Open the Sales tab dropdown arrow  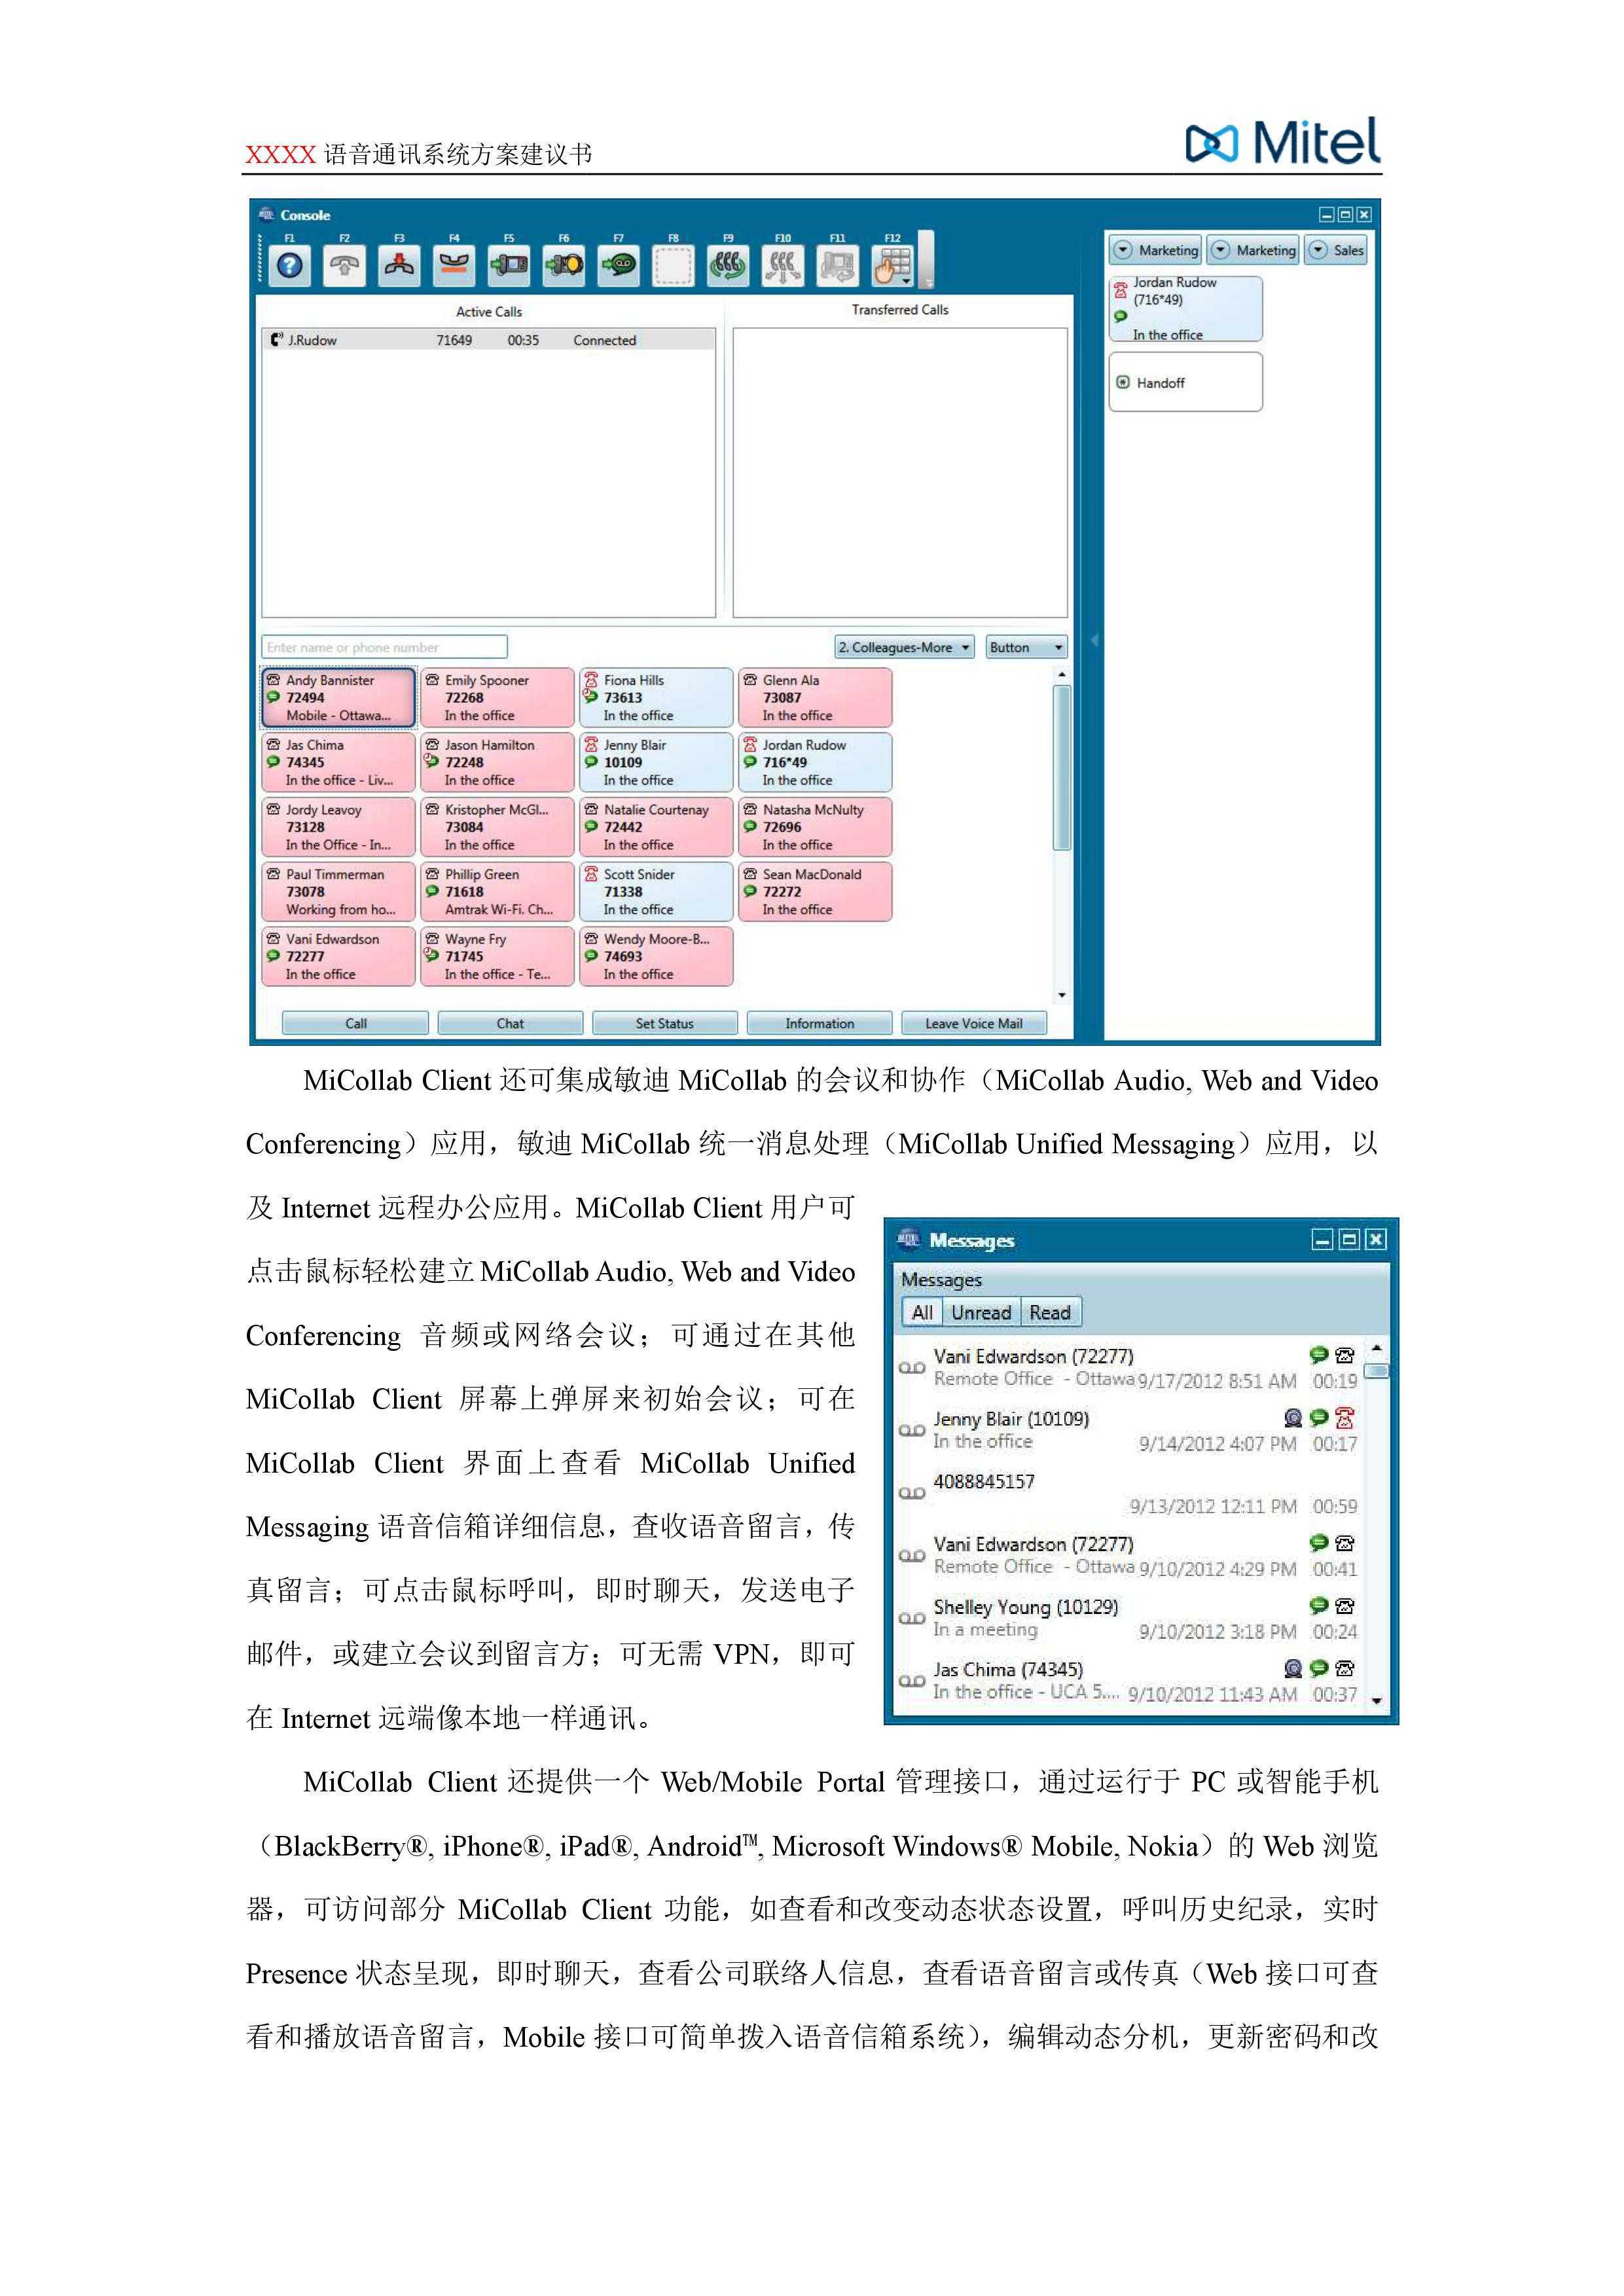1318,250
